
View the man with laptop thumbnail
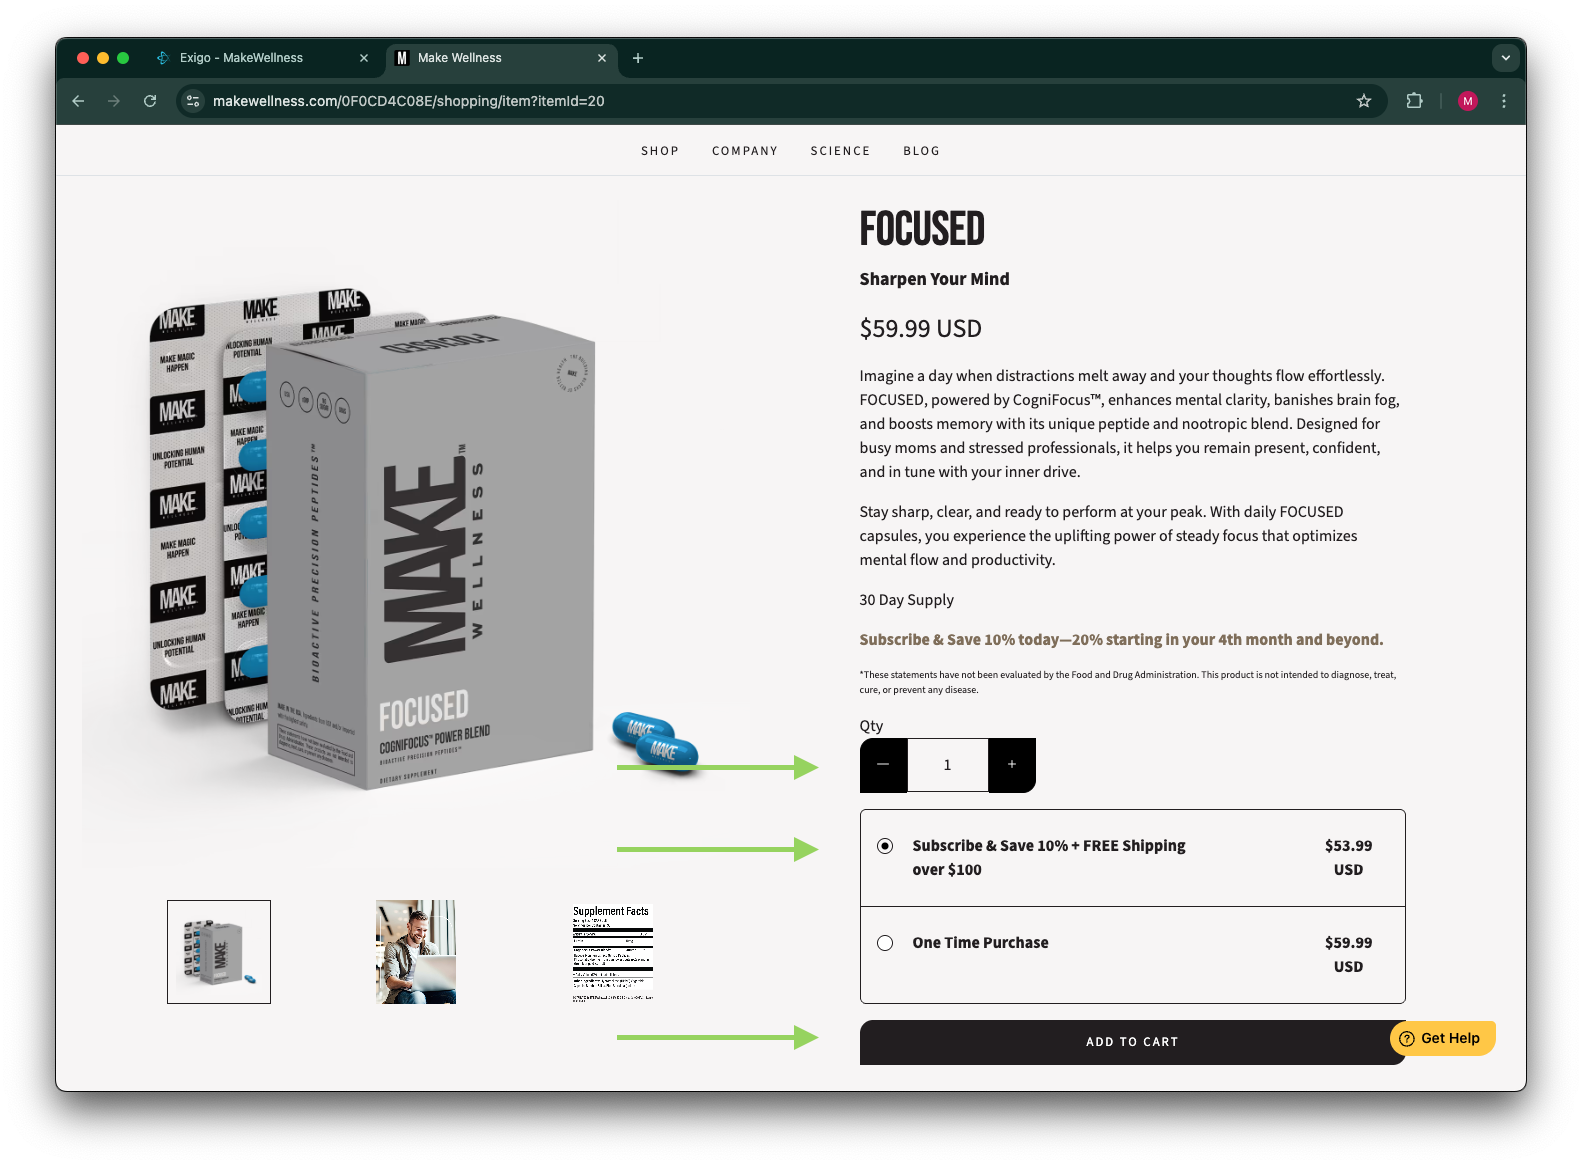tap(416, 952)
